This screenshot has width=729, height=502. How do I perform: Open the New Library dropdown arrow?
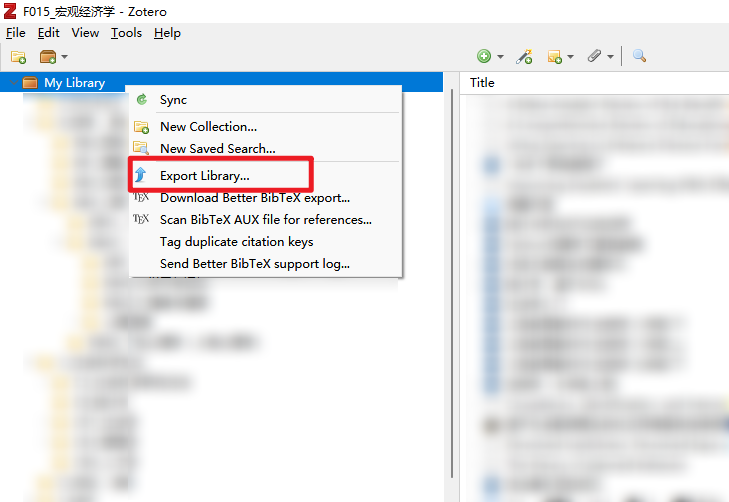coord(65,57)
